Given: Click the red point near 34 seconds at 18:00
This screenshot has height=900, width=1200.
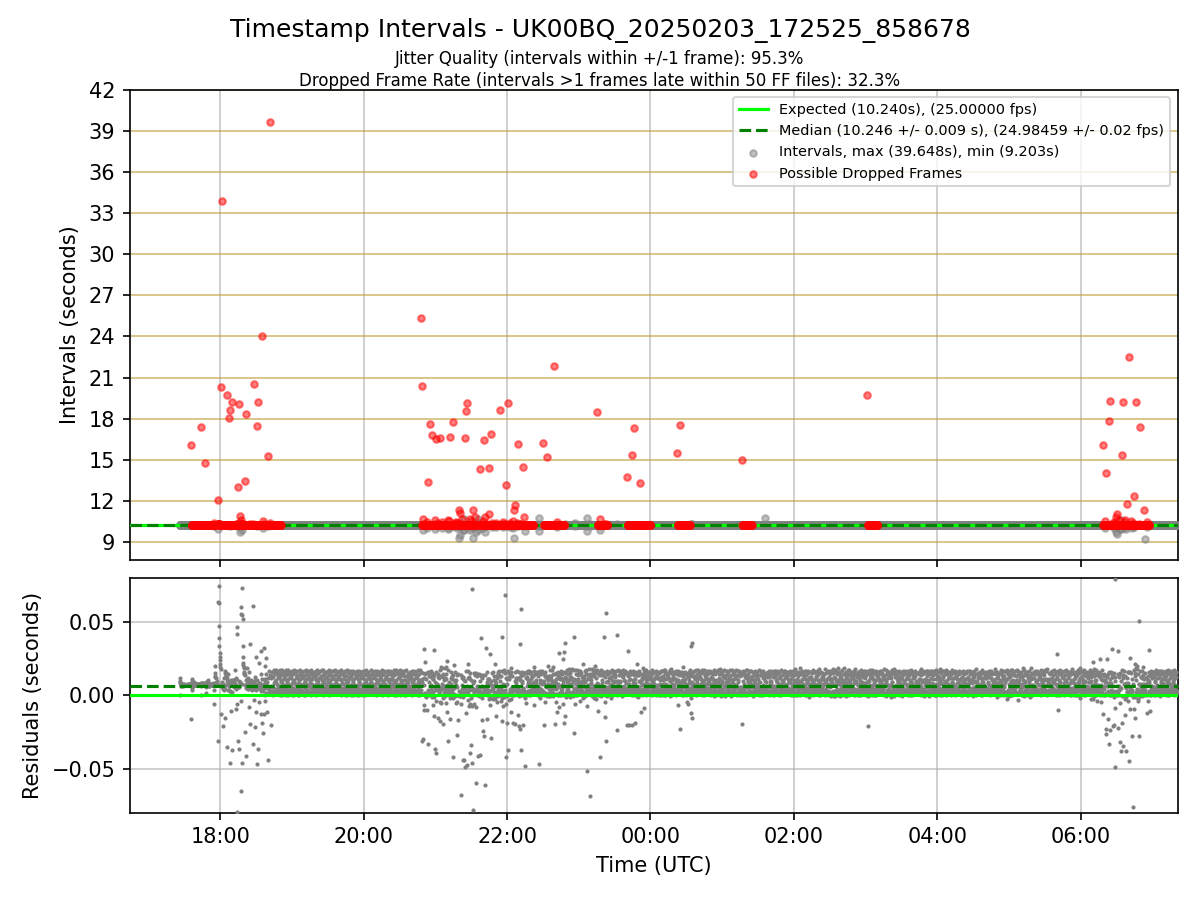Looking at the screenshot, I should [x=222, y=201].
